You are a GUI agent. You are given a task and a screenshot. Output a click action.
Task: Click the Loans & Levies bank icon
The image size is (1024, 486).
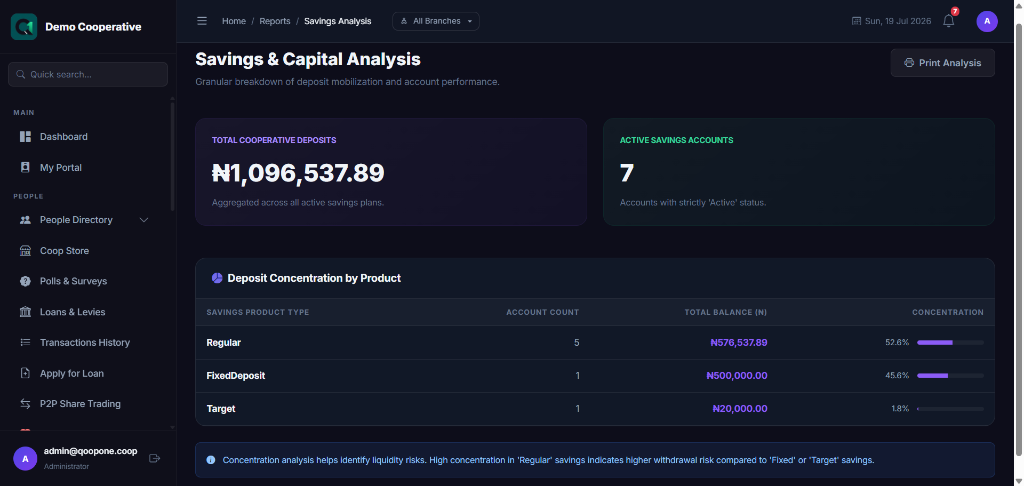pyautogui.click(x=25, y=312)
